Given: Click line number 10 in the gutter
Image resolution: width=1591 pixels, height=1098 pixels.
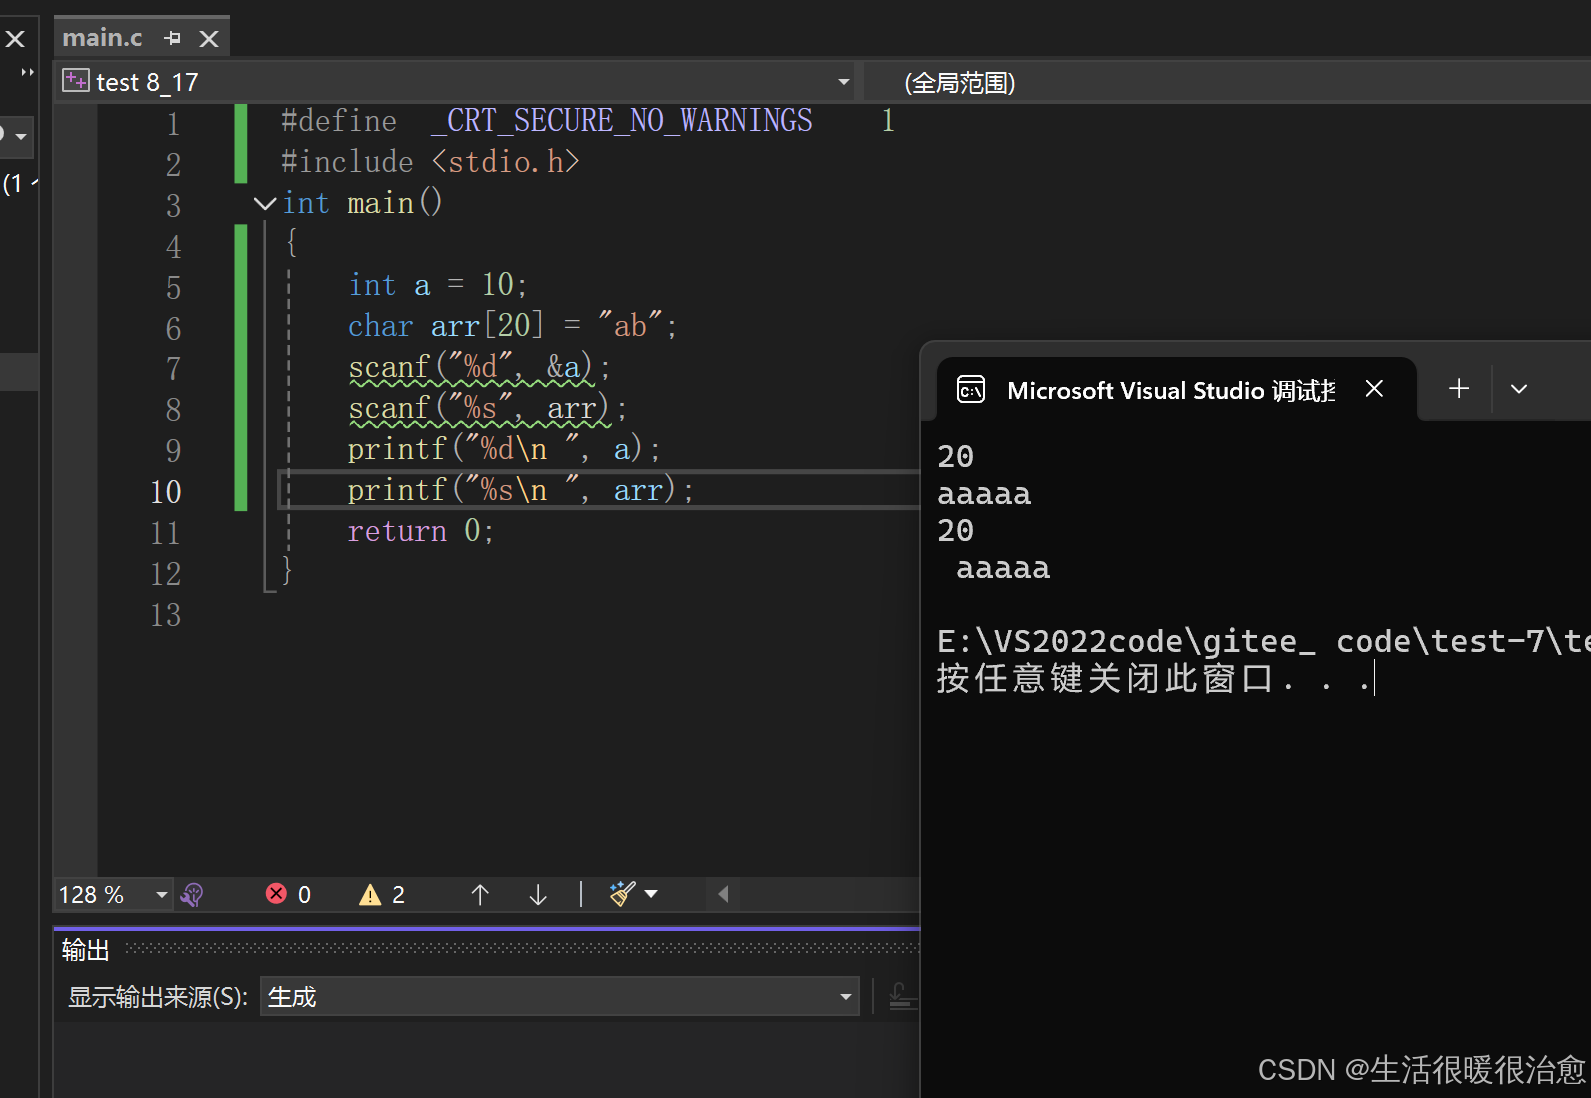Looking at the screenshot, I should pyautogui.click(x=165, y=492).
